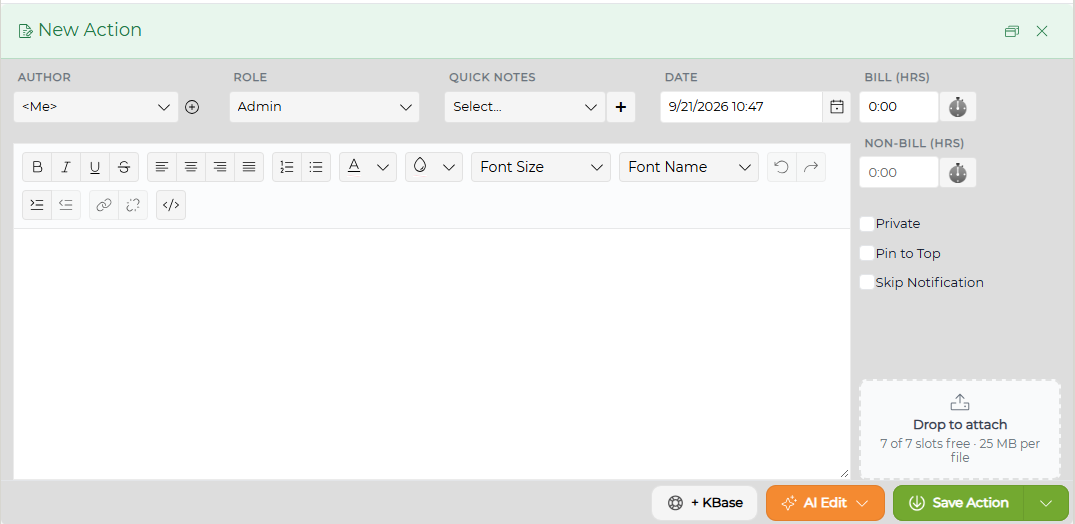Click the Non-Bill hours input field
The image size is (1075, 524).
899,172
